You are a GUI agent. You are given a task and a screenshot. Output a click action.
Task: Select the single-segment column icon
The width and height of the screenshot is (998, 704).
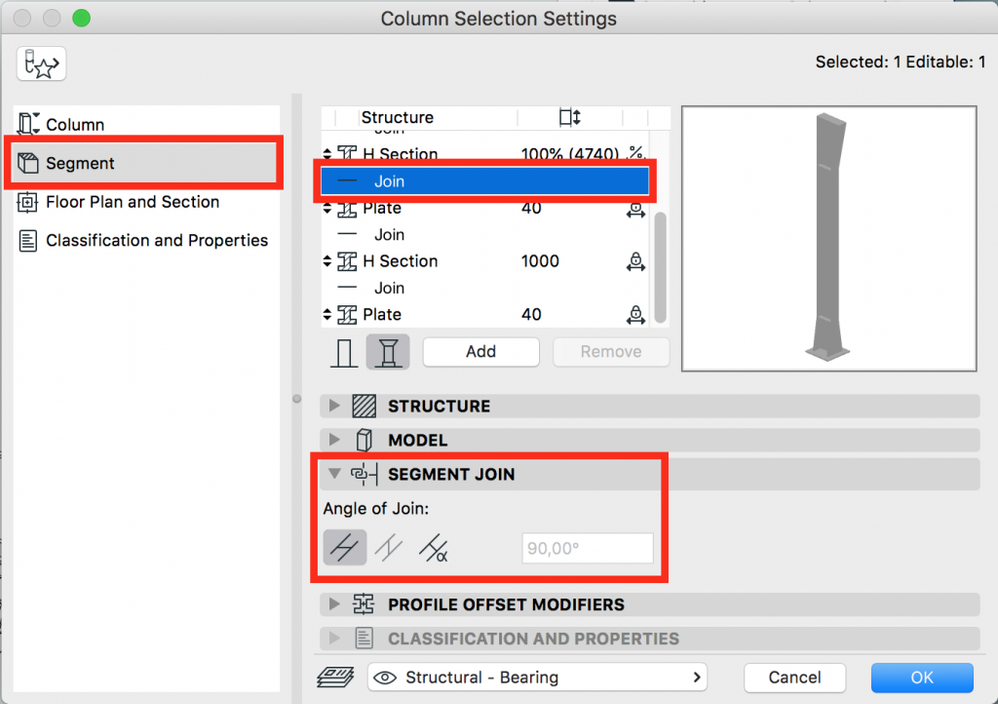pyautogui.click(x=345, y=352)
